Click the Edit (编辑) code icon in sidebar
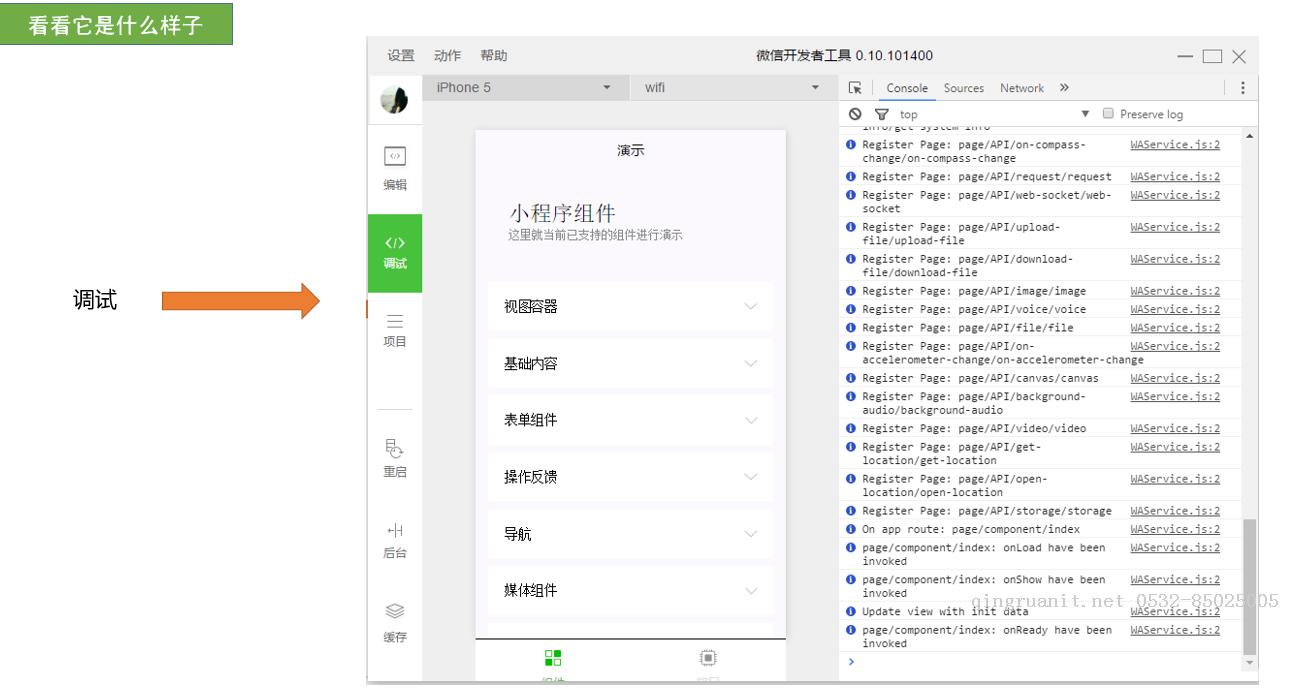Viewport: 1291px width, 697px height. click(395, 157)
